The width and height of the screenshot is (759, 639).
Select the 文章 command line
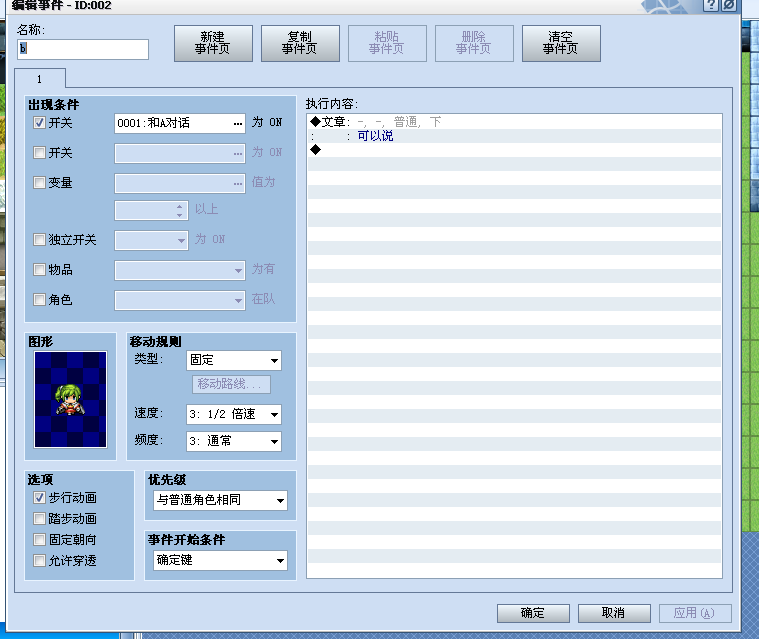point(515,122)
